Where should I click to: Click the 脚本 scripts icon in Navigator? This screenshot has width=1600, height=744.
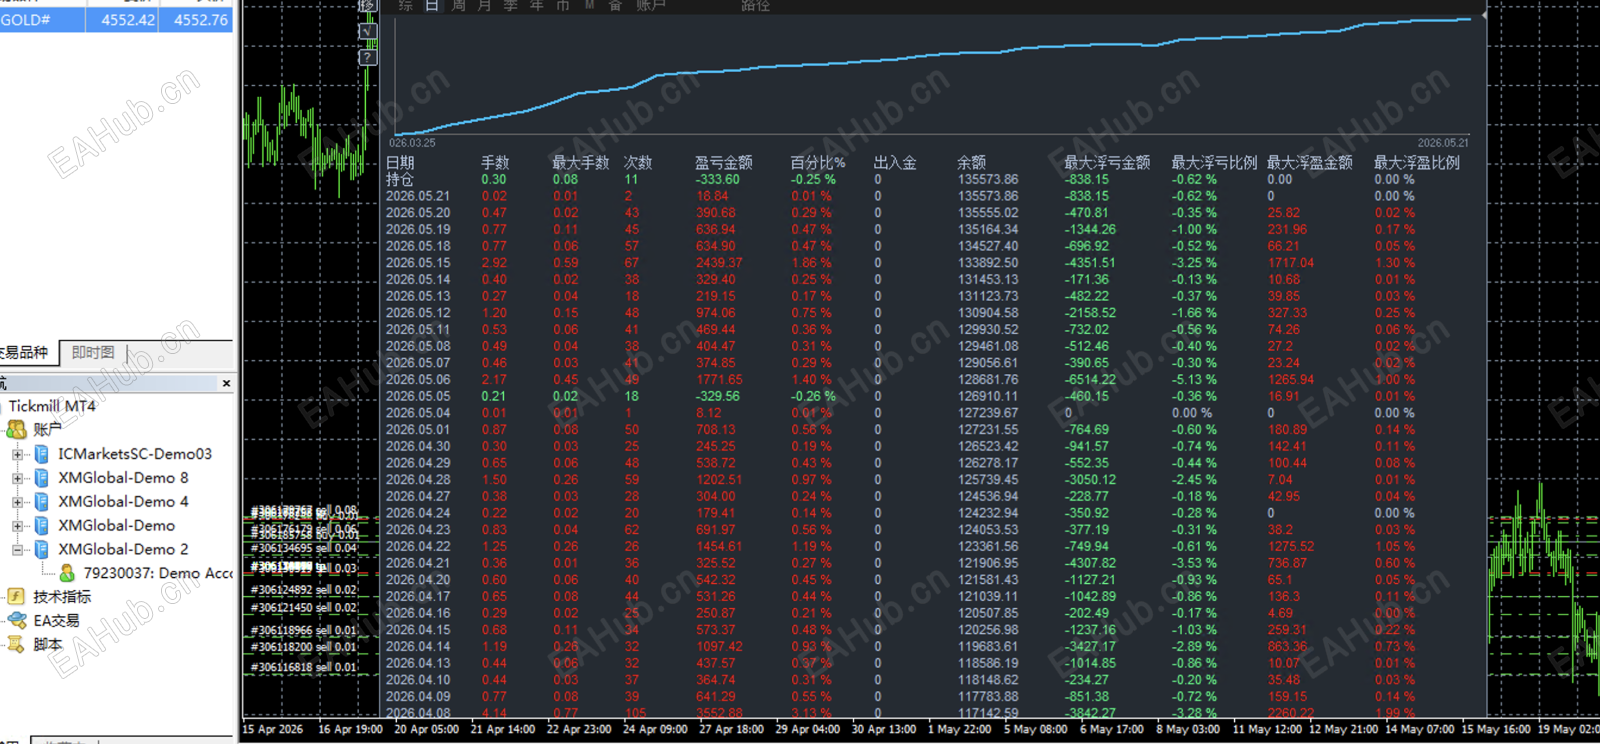coord(16,645)
